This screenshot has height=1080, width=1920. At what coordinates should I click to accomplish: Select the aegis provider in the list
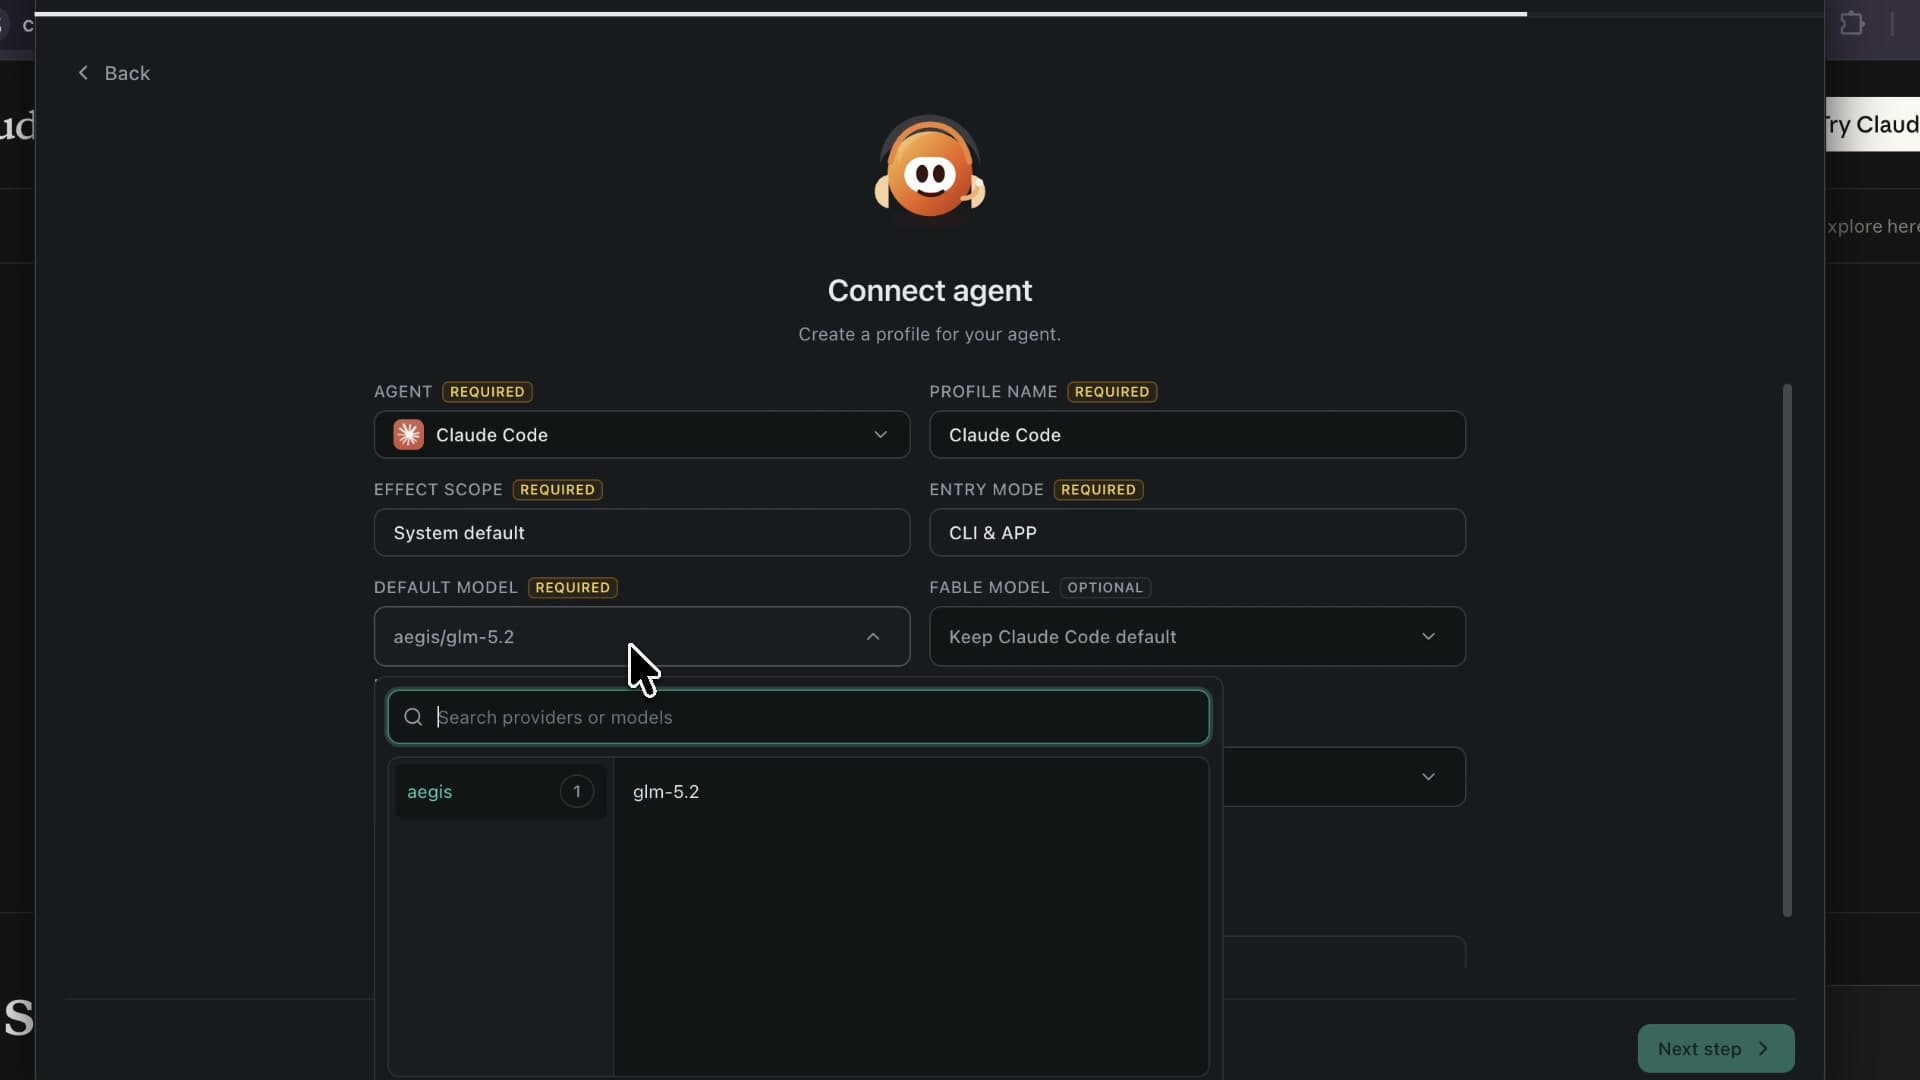[500, 792]
